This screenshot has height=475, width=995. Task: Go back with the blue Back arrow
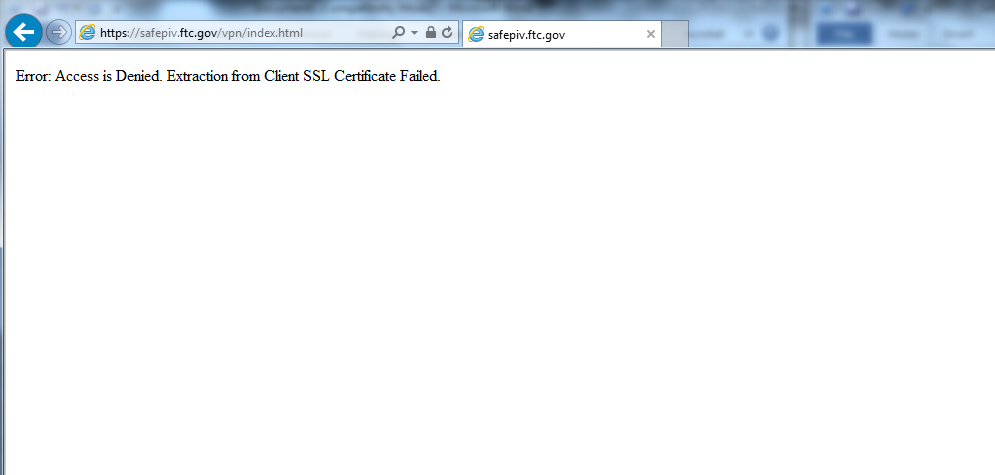pyautogui.click(x=23, y=32)
